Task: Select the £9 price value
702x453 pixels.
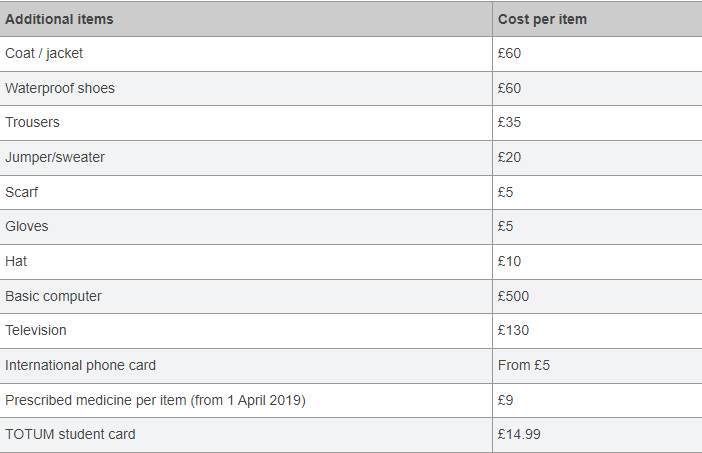Action: [505, 400]
